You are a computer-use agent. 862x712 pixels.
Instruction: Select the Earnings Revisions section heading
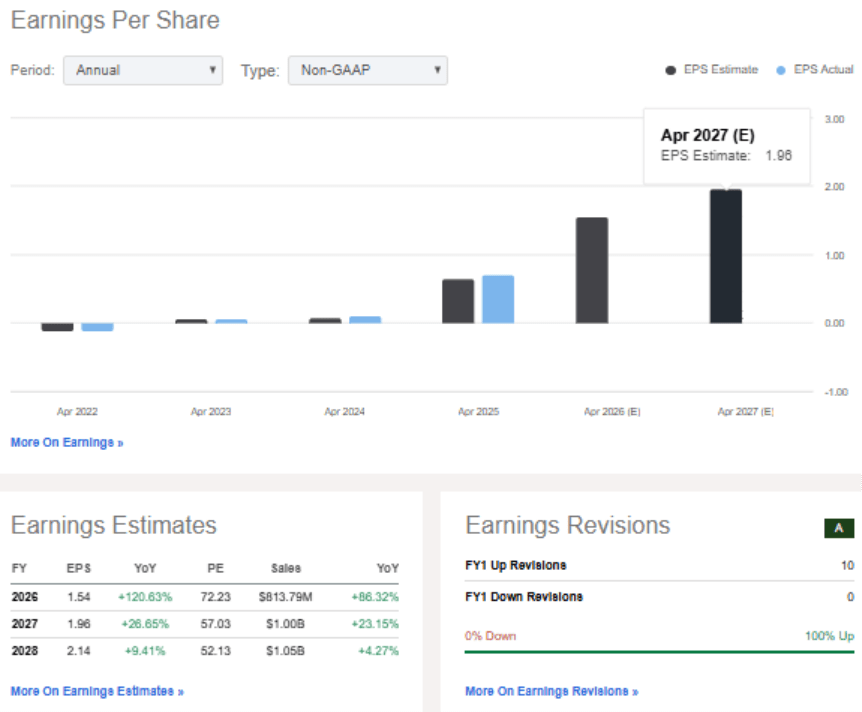(567, 525)
